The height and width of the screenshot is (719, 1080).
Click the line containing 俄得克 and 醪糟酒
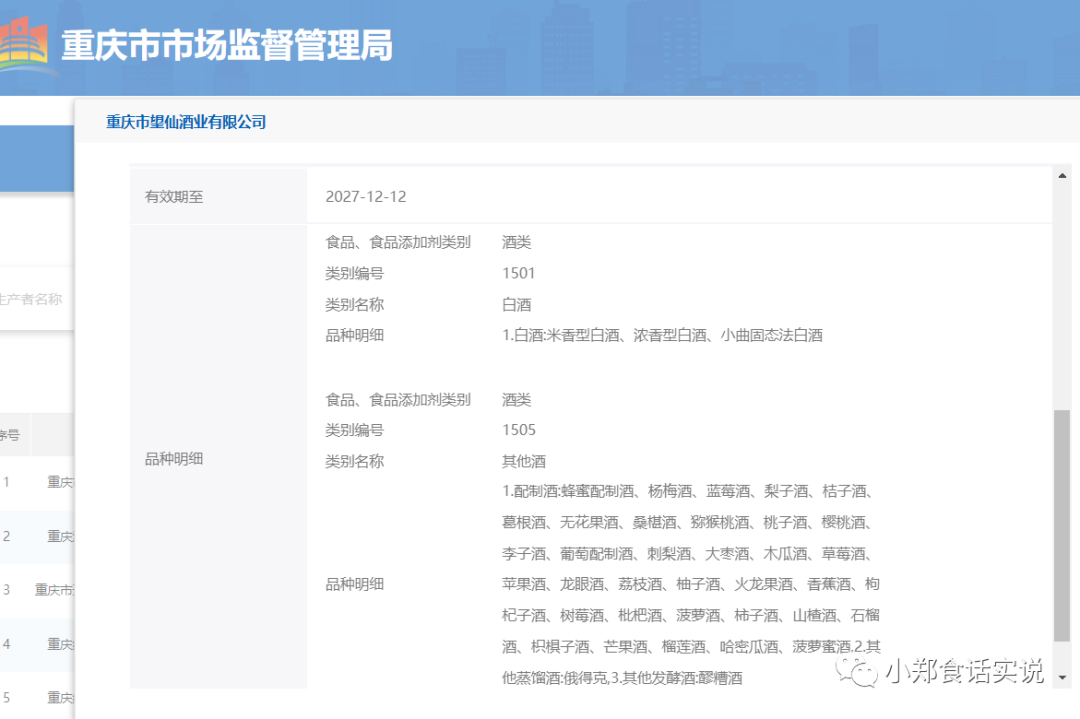(x=623, y=678)
